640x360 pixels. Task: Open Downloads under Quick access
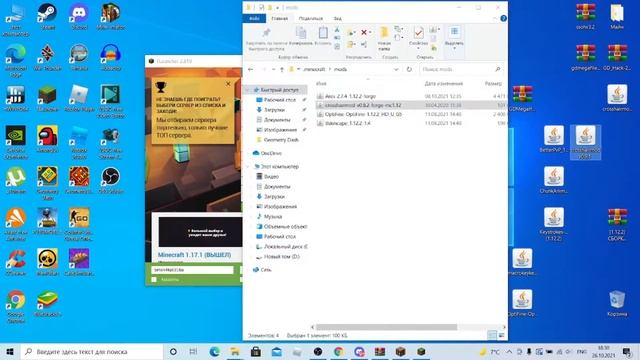tap(274, 110)
